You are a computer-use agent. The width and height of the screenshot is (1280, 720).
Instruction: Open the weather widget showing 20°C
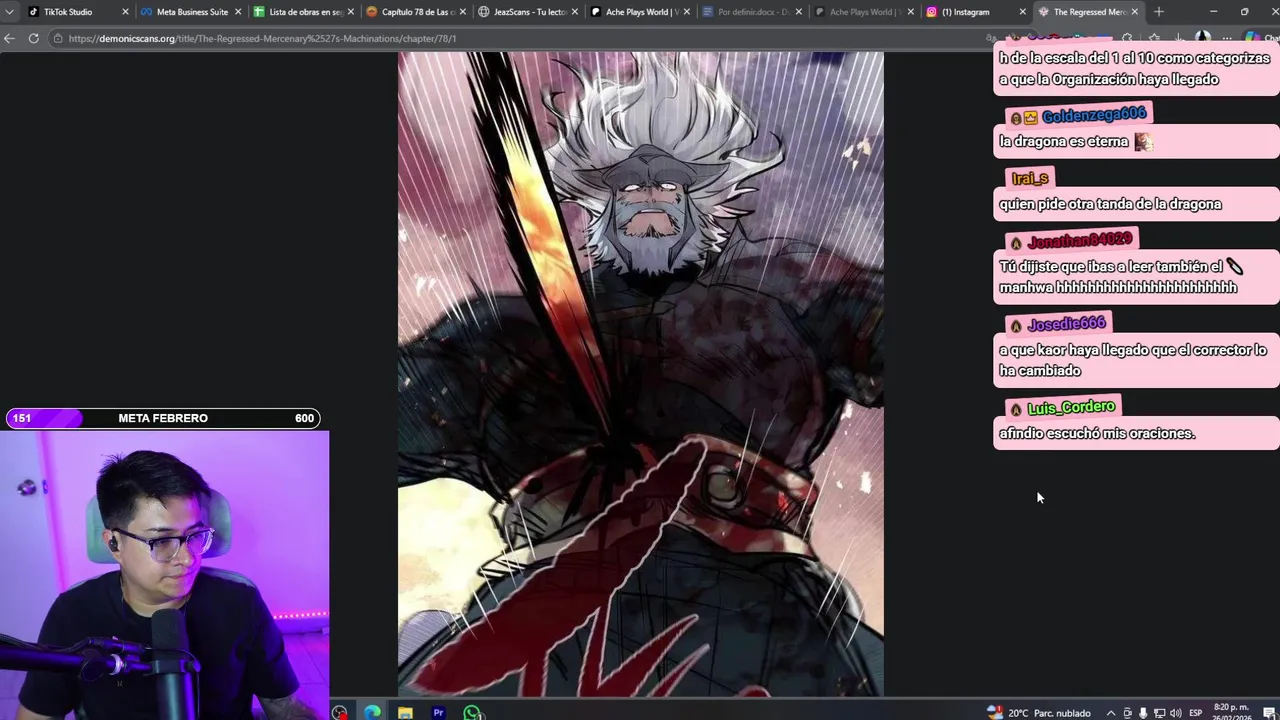click(1038, 712)
